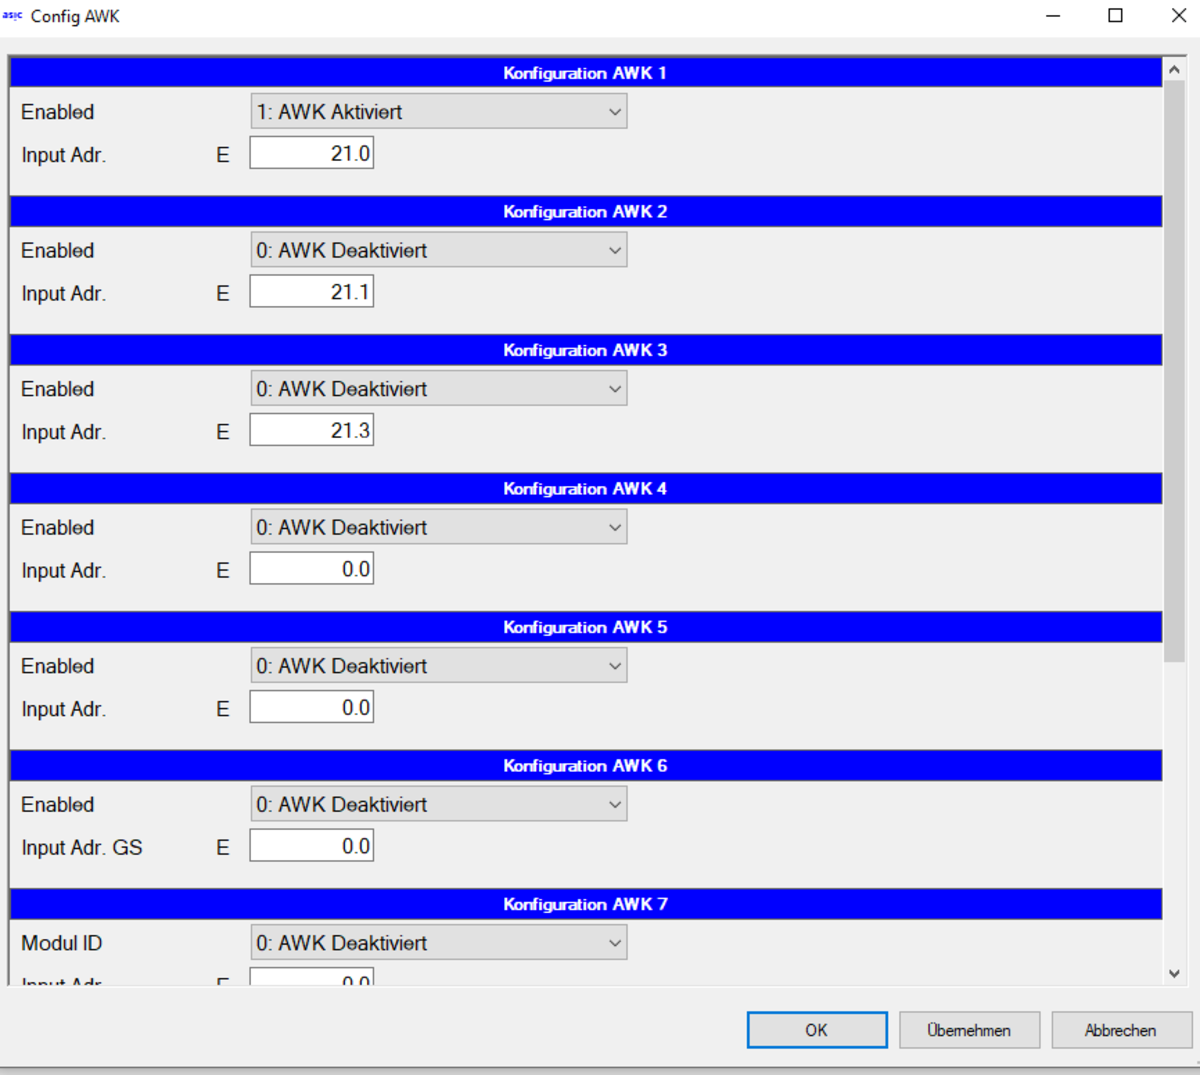This screenshot has width=1200, height=1075.
Task: Click the scrollbar's down arrow
Action: [x=1174, y=973]
